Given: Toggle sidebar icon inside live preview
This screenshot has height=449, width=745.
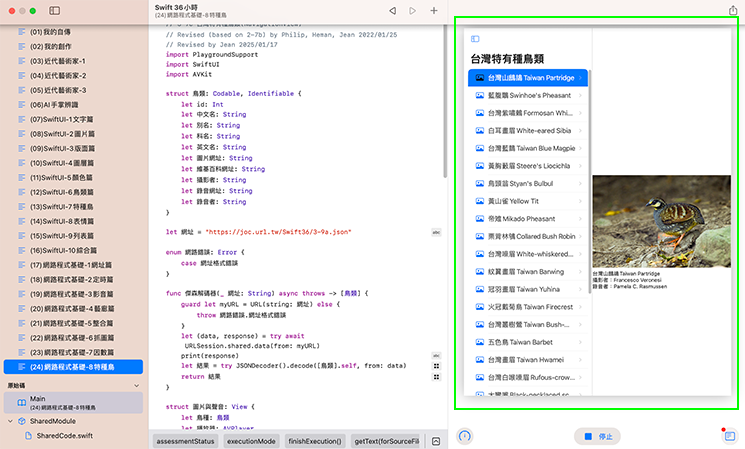Looking at the screenshot, I should pos(475,39).
